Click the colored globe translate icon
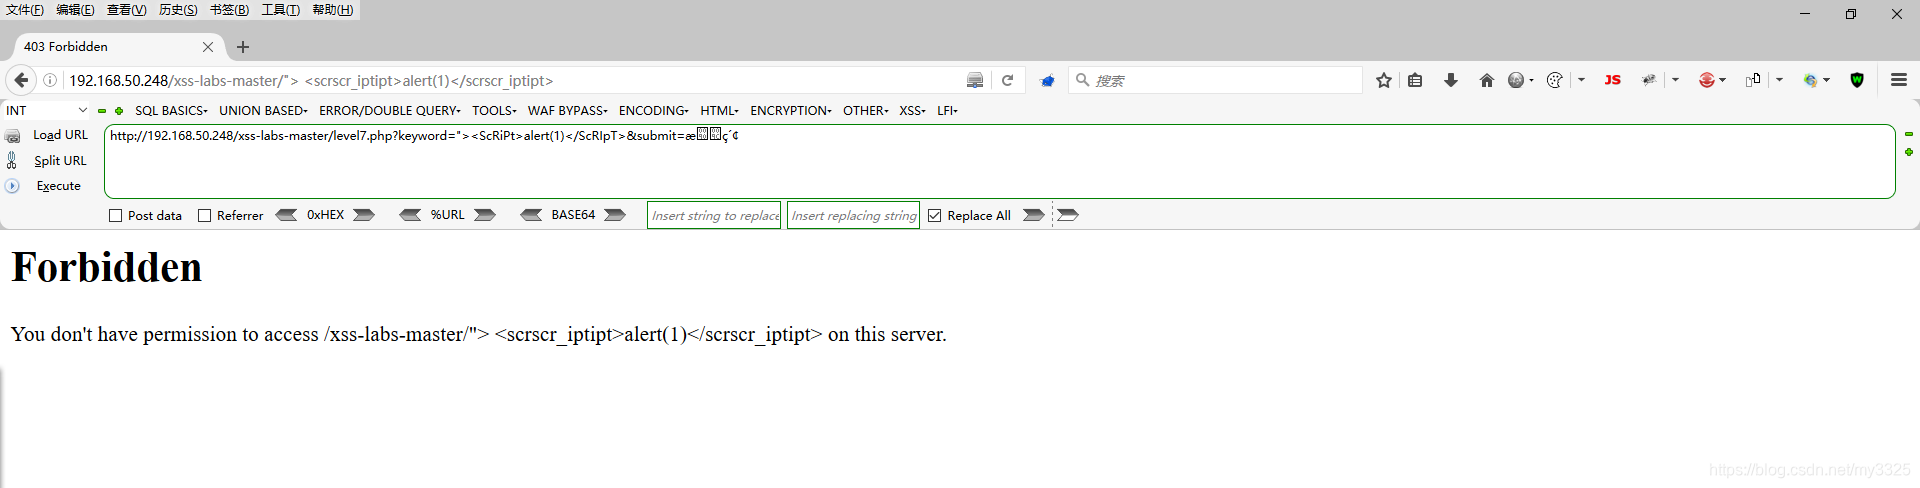 [x=1810, y=80]
